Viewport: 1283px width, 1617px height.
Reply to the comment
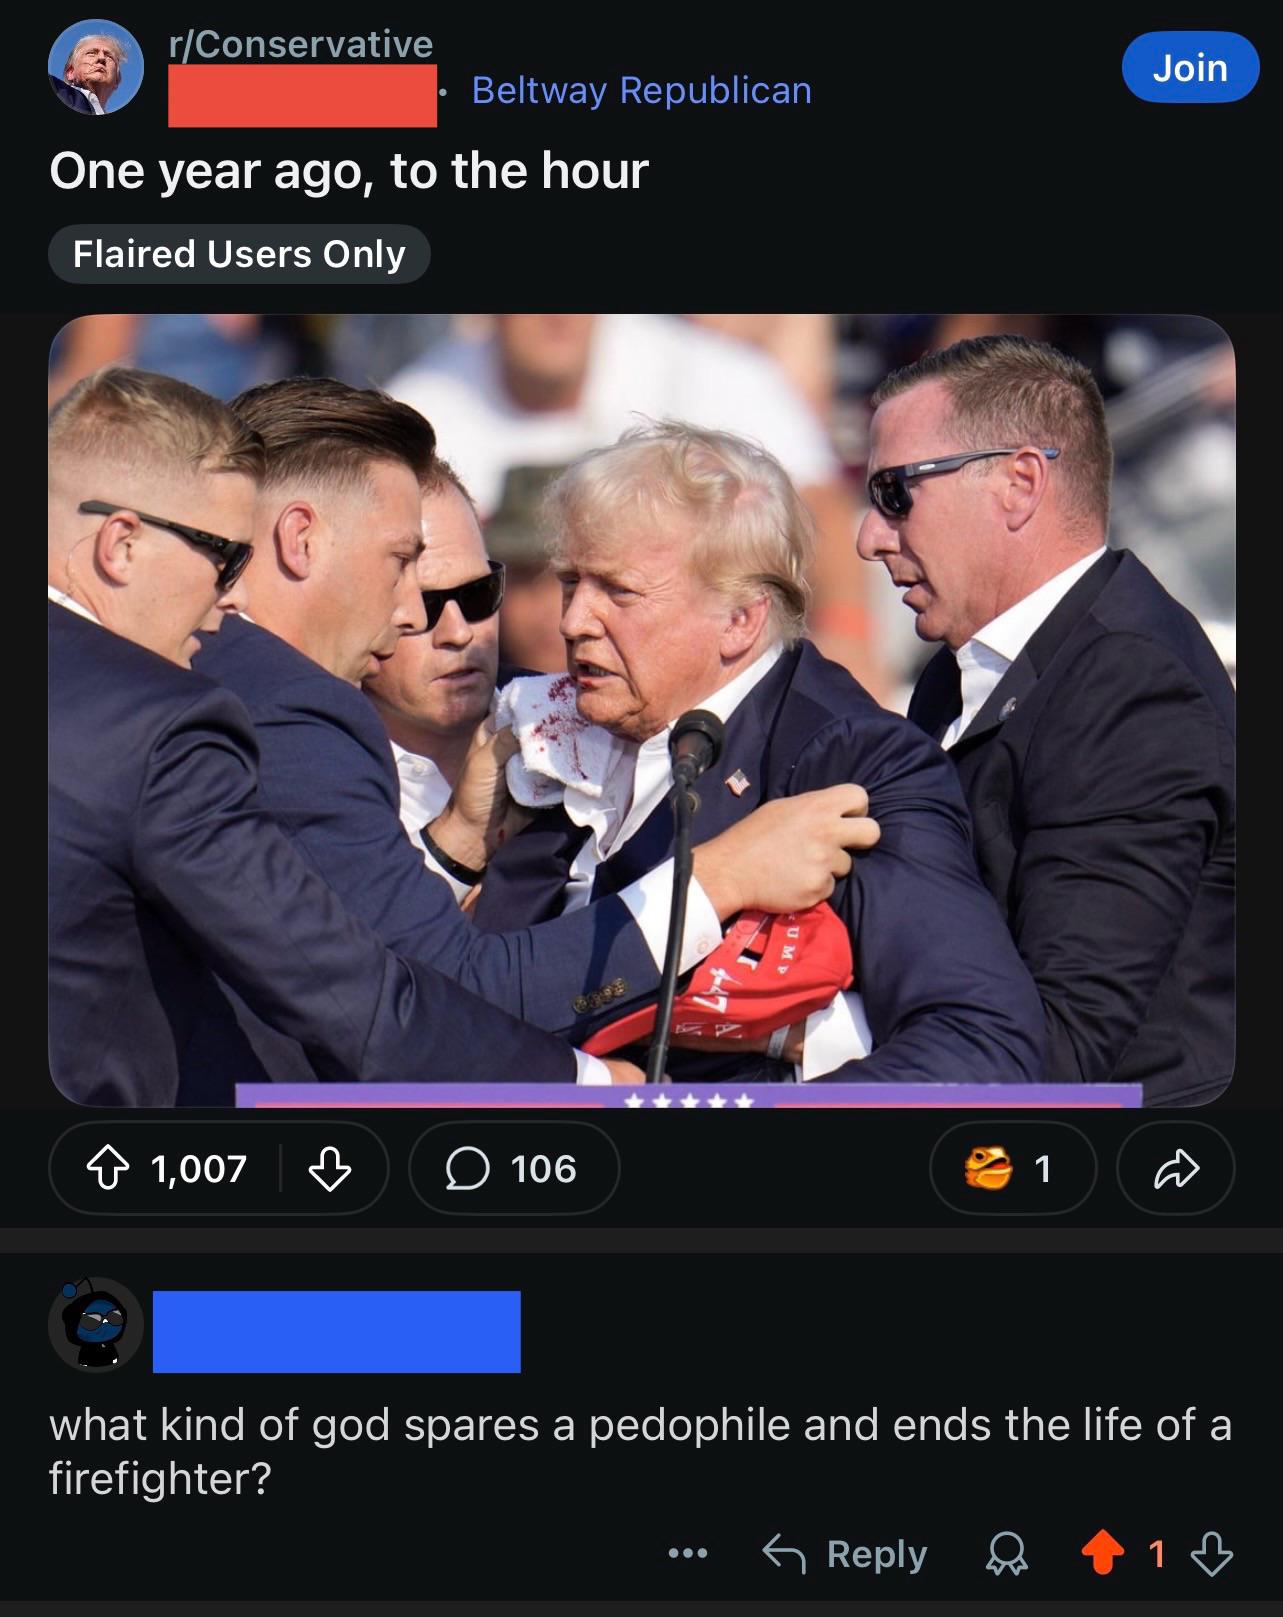845,1554
